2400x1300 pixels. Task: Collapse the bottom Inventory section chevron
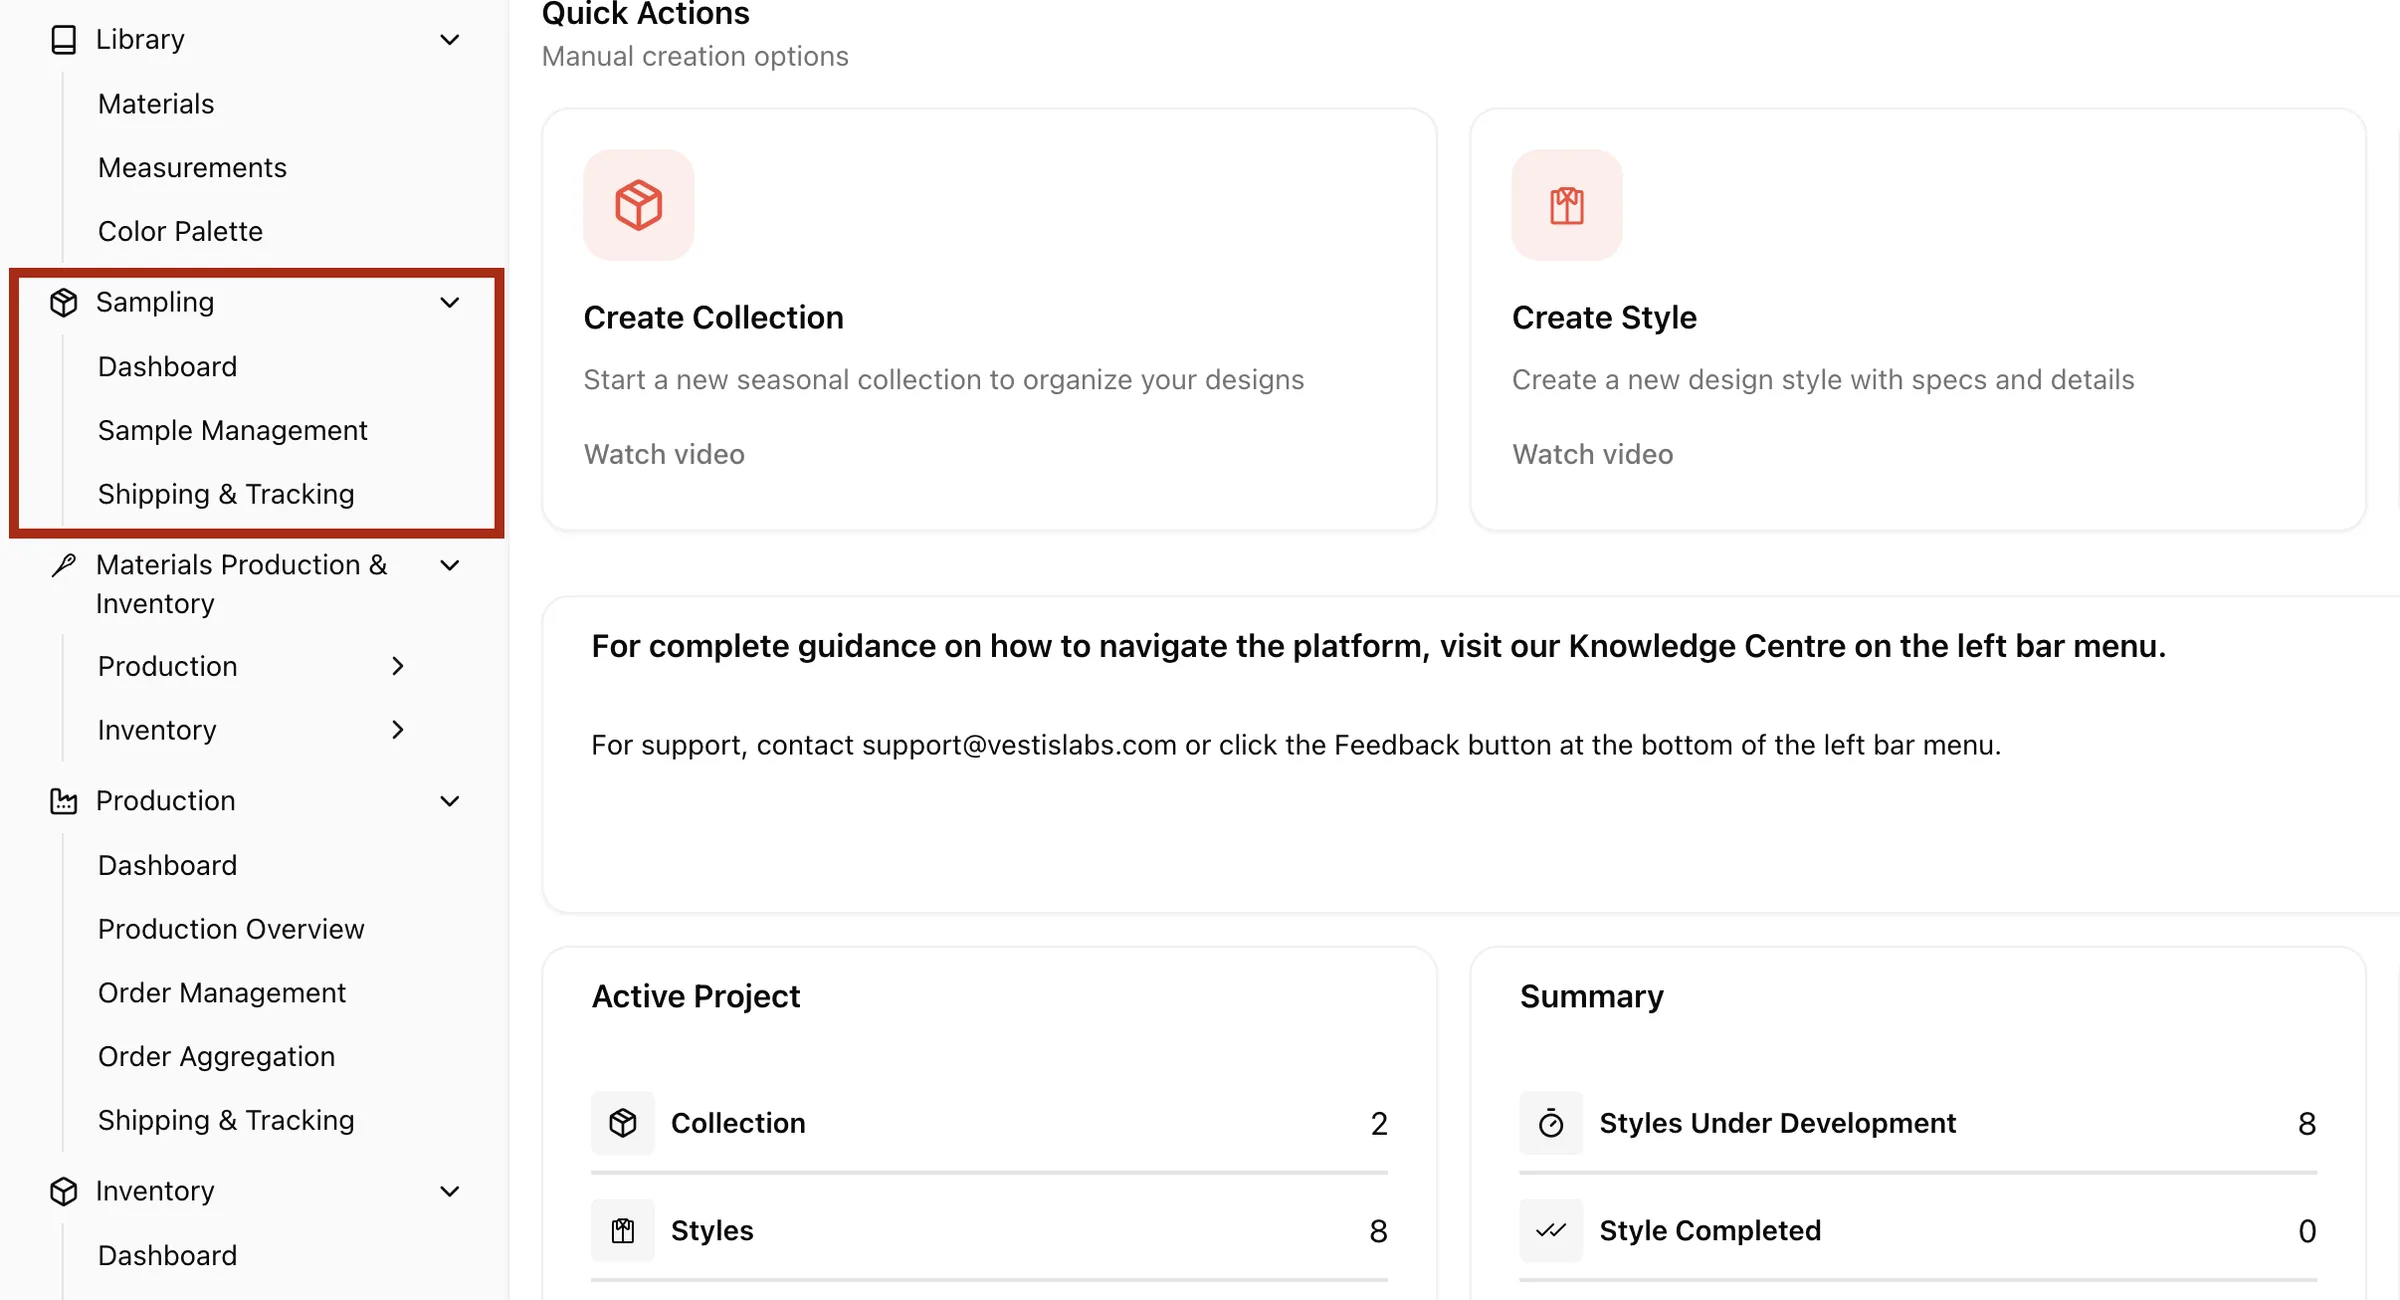tap(450, 1191)
